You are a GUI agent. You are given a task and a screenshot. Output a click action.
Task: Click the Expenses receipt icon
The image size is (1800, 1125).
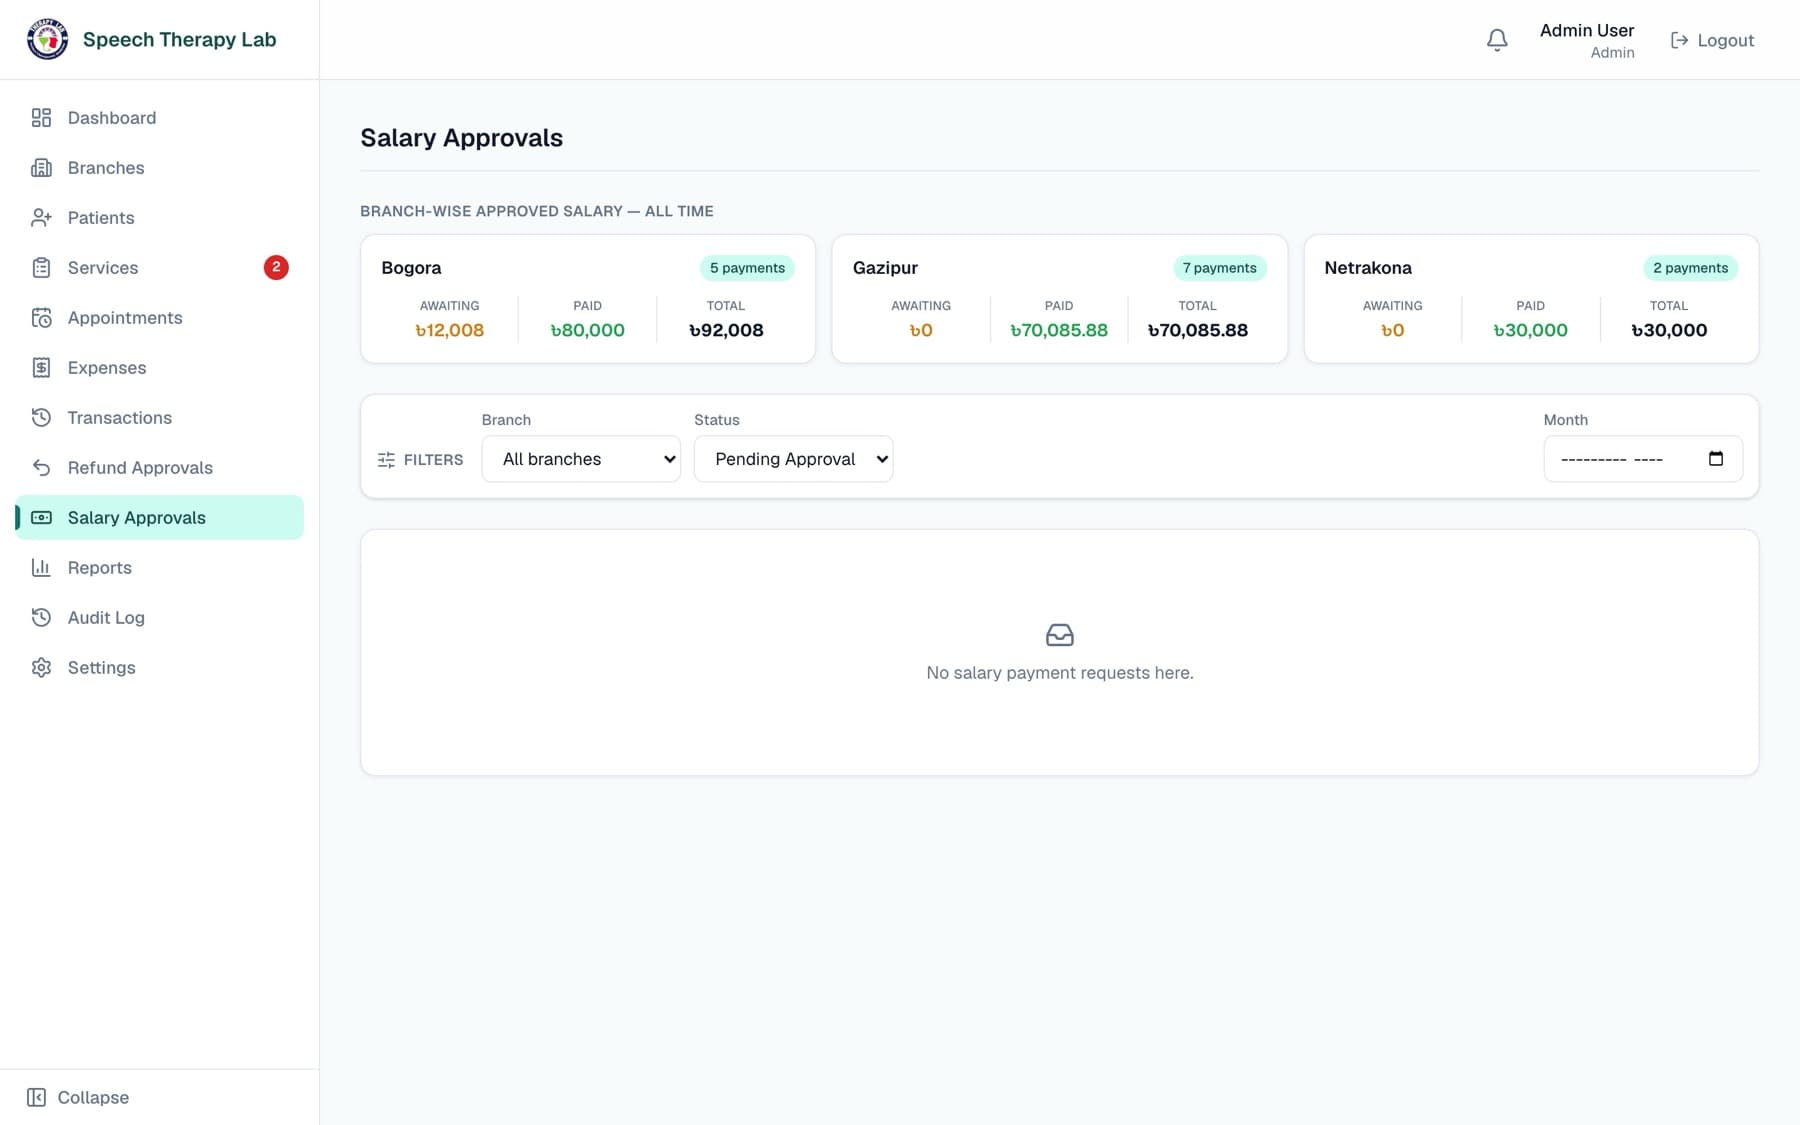[x=41, y=368]
